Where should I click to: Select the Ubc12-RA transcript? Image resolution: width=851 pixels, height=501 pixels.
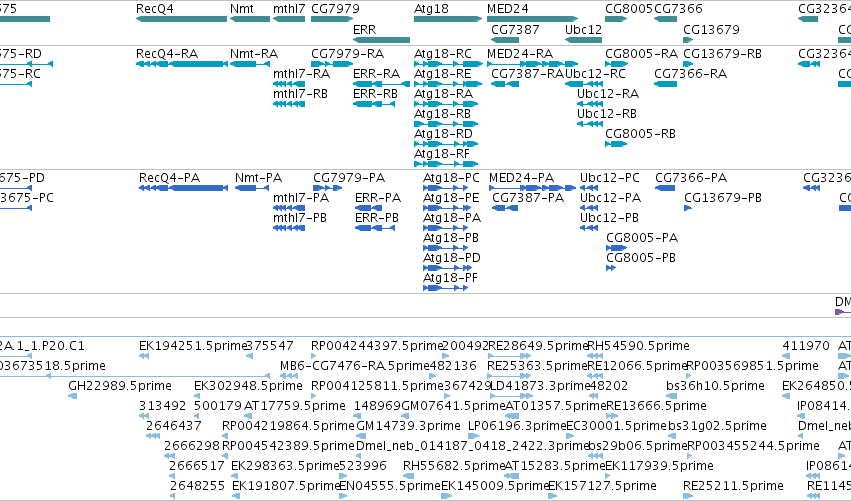click(x=590, y=104)
